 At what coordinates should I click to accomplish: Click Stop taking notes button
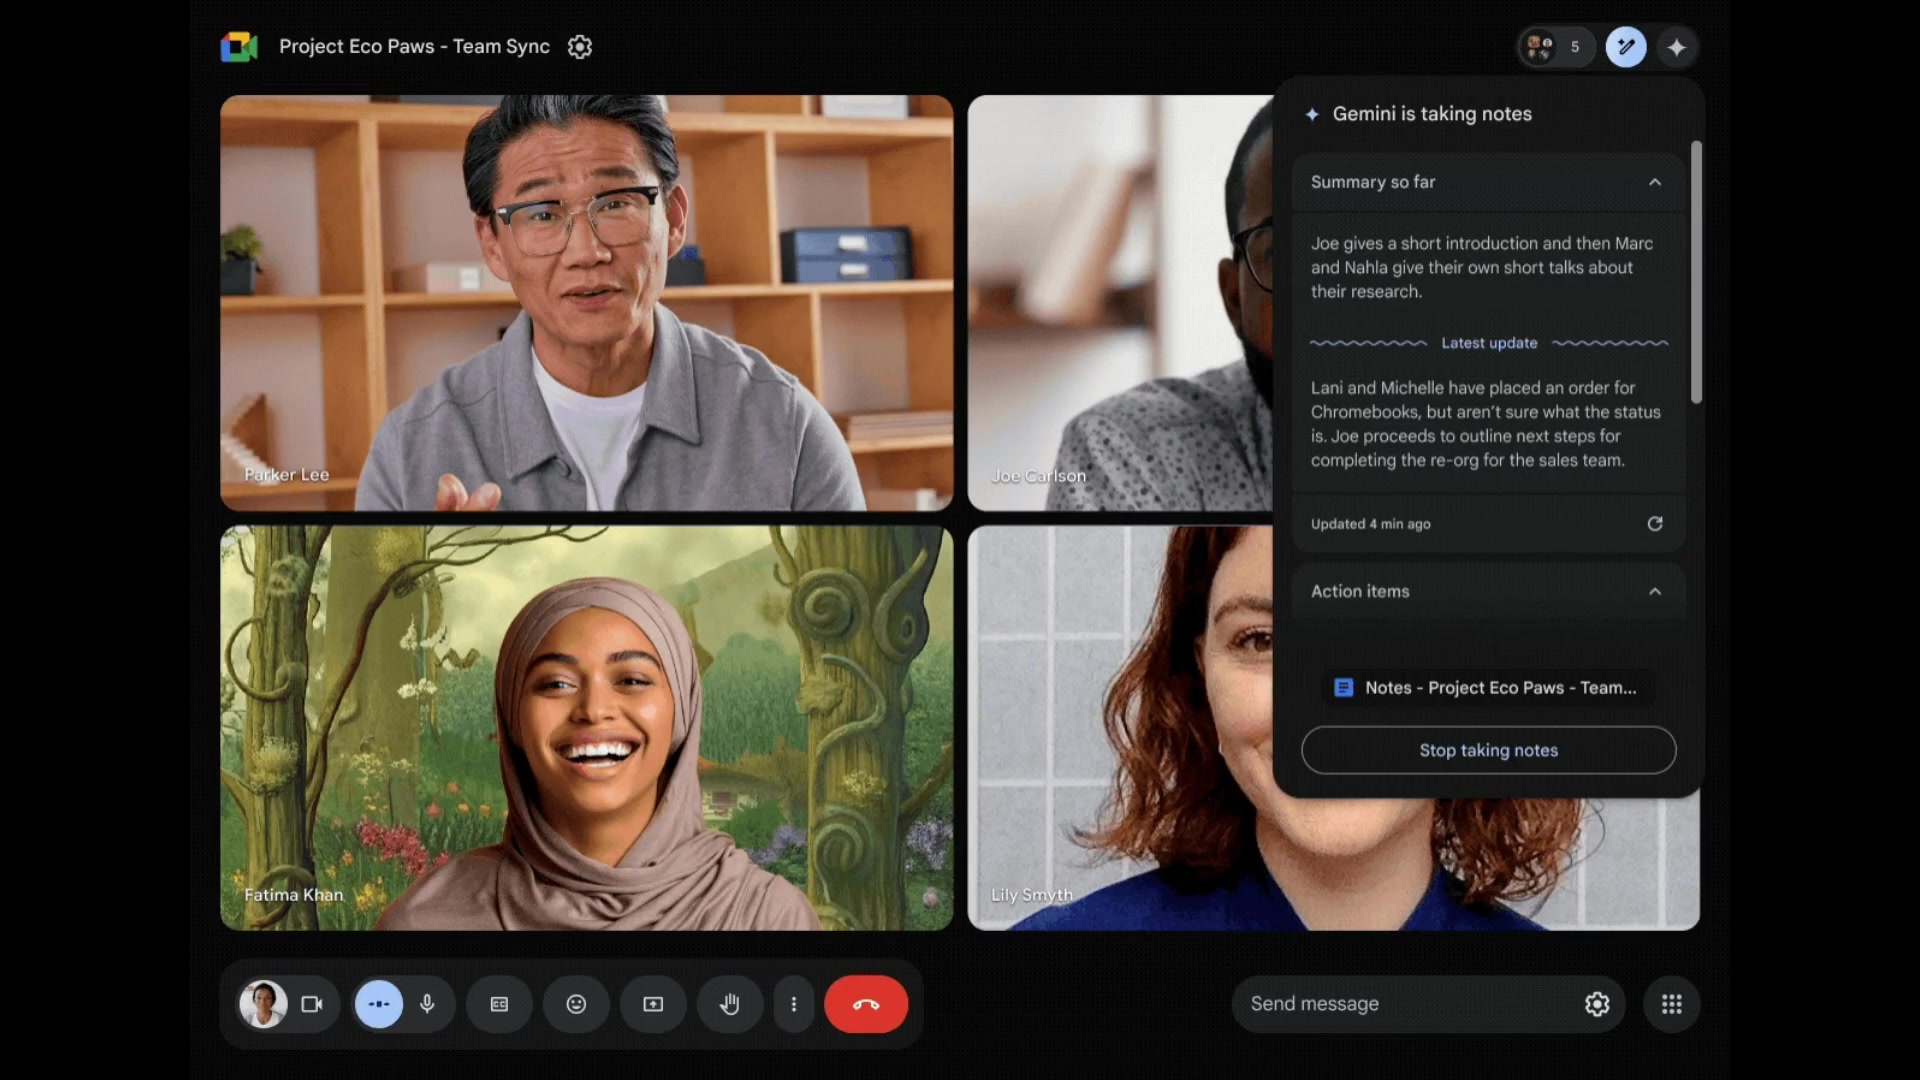tap(1488, 750)
